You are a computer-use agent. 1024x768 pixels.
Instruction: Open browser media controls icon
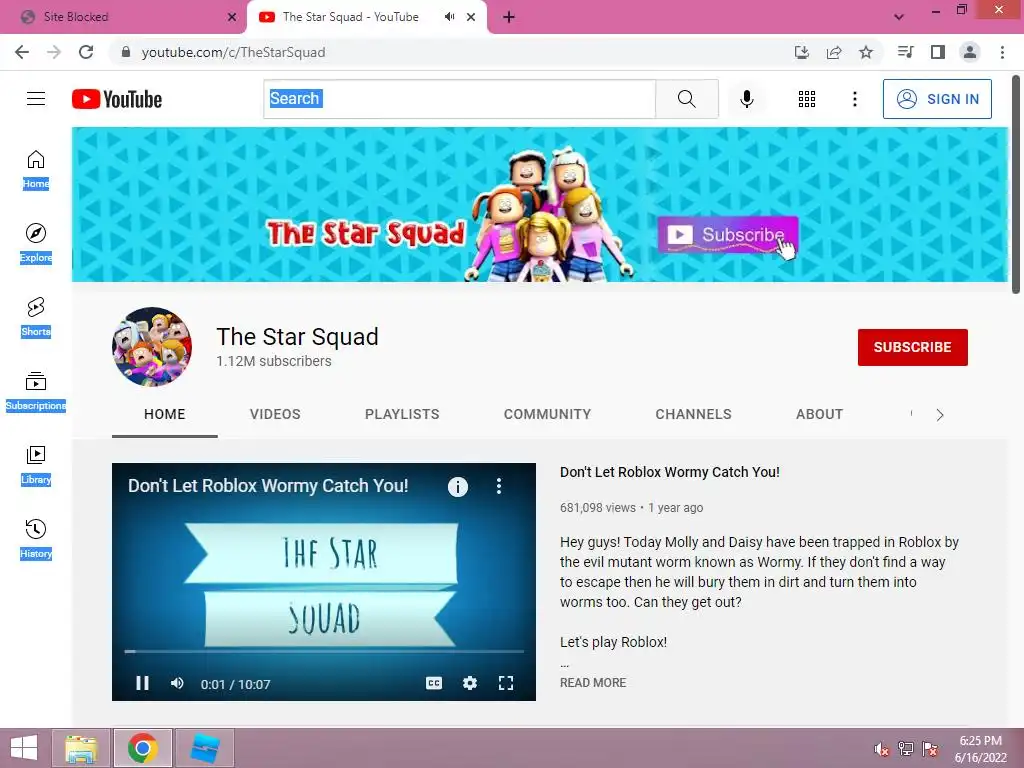point(905,52)
